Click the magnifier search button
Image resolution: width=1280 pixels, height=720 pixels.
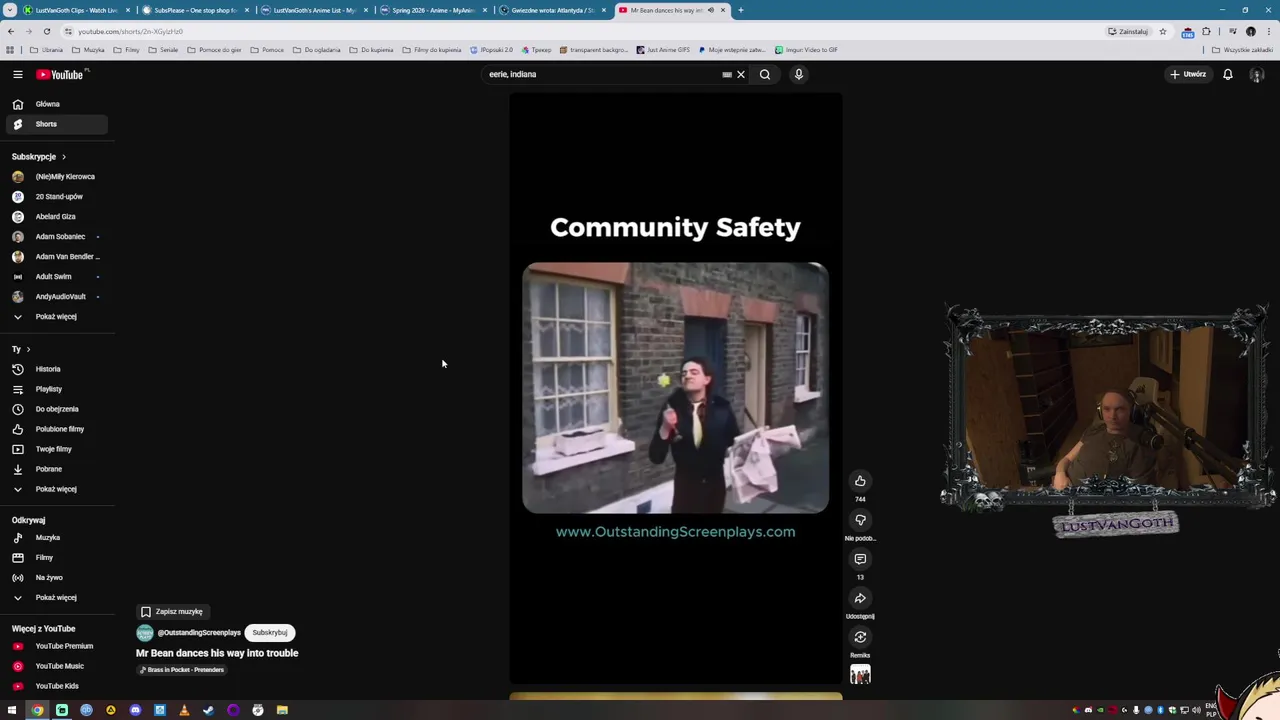pyautogui.click(x=765, y=74)
